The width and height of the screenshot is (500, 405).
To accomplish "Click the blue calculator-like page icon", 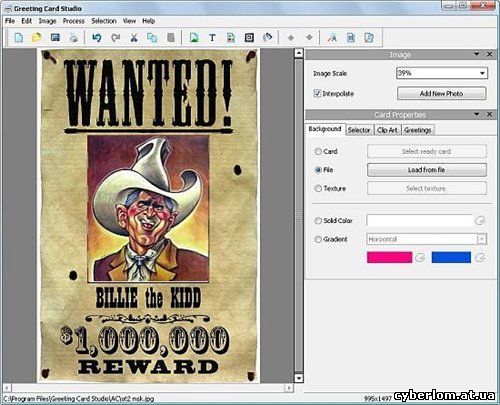I will [x=351, y=38].
